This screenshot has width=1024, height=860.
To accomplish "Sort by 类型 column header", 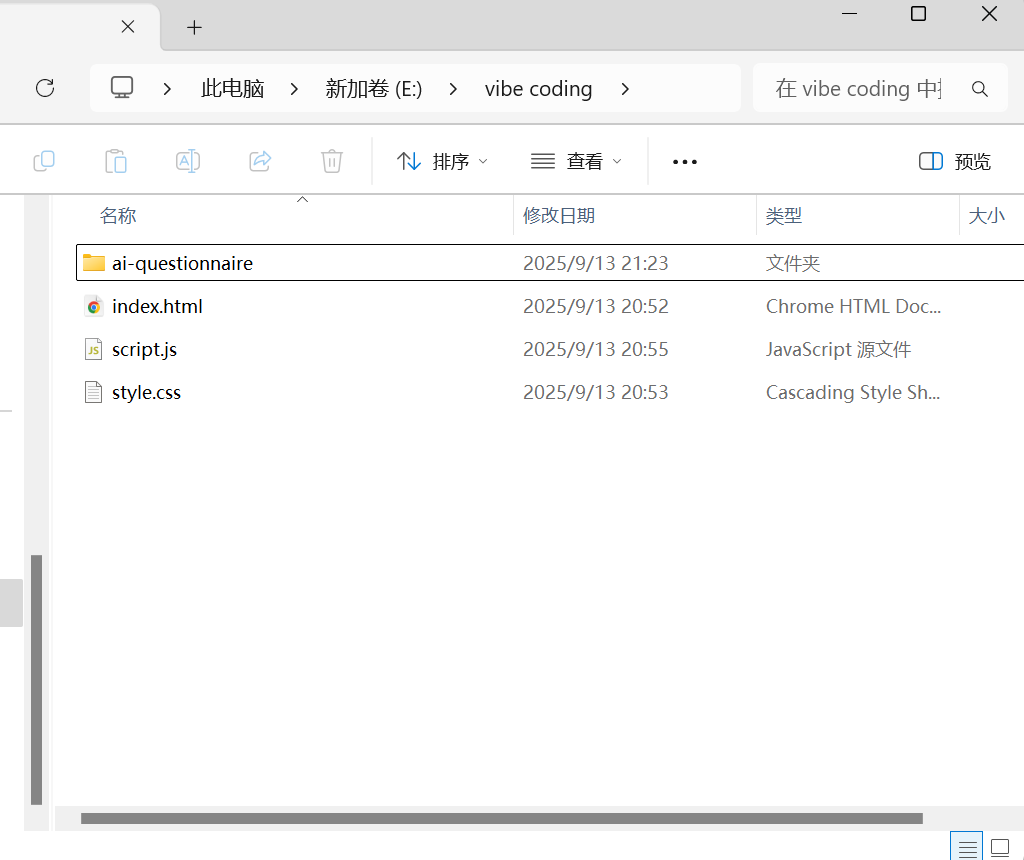I will [x=784, y=215].
